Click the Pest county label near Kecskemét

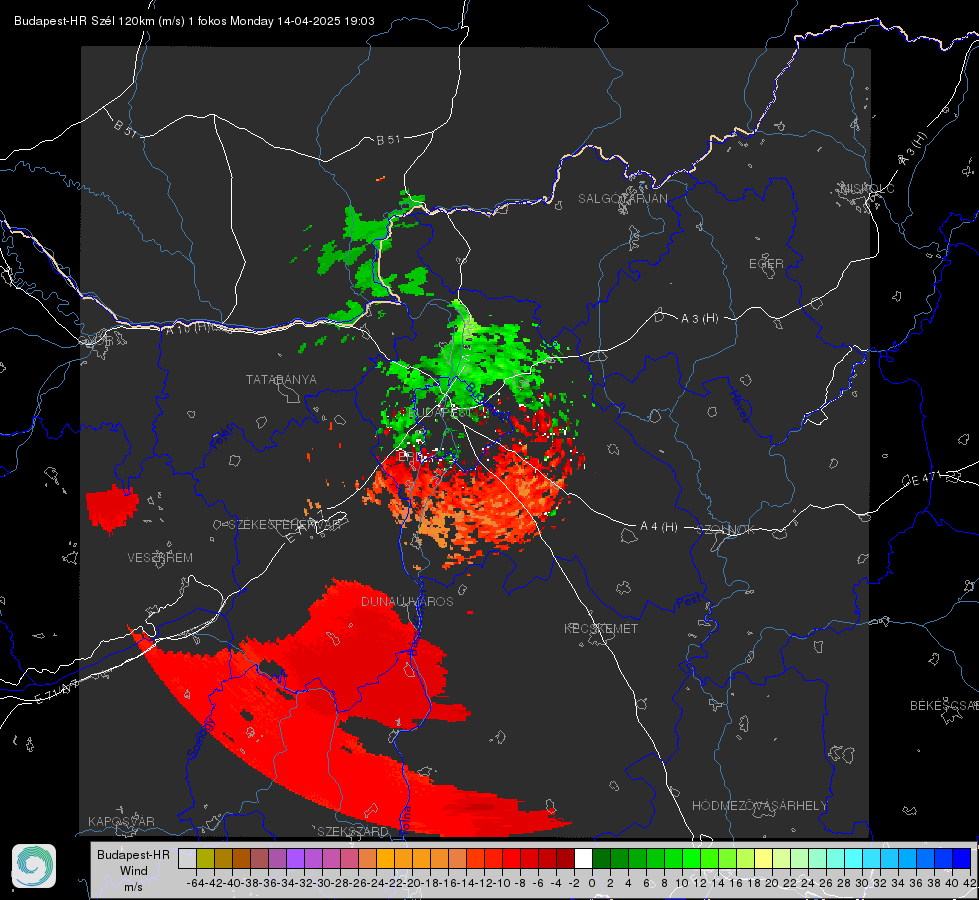(x=689, y=601)
